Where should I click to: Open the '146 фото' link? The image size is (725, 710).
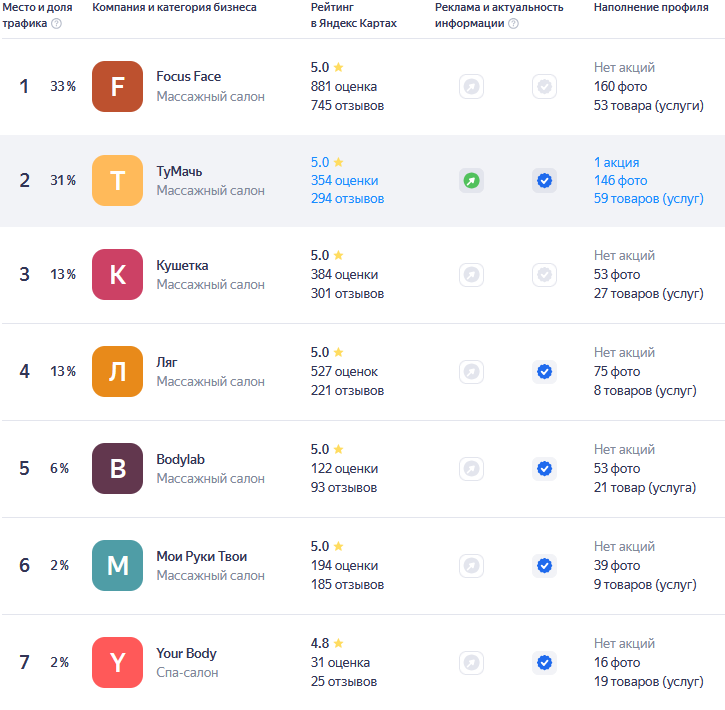620,181
